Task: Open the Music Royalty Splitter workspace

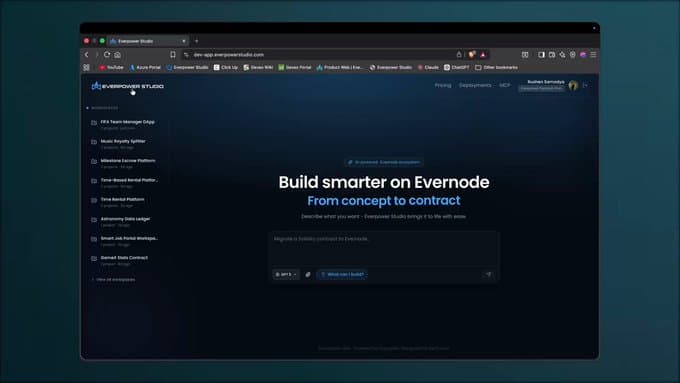Action: tap(123, 144)
